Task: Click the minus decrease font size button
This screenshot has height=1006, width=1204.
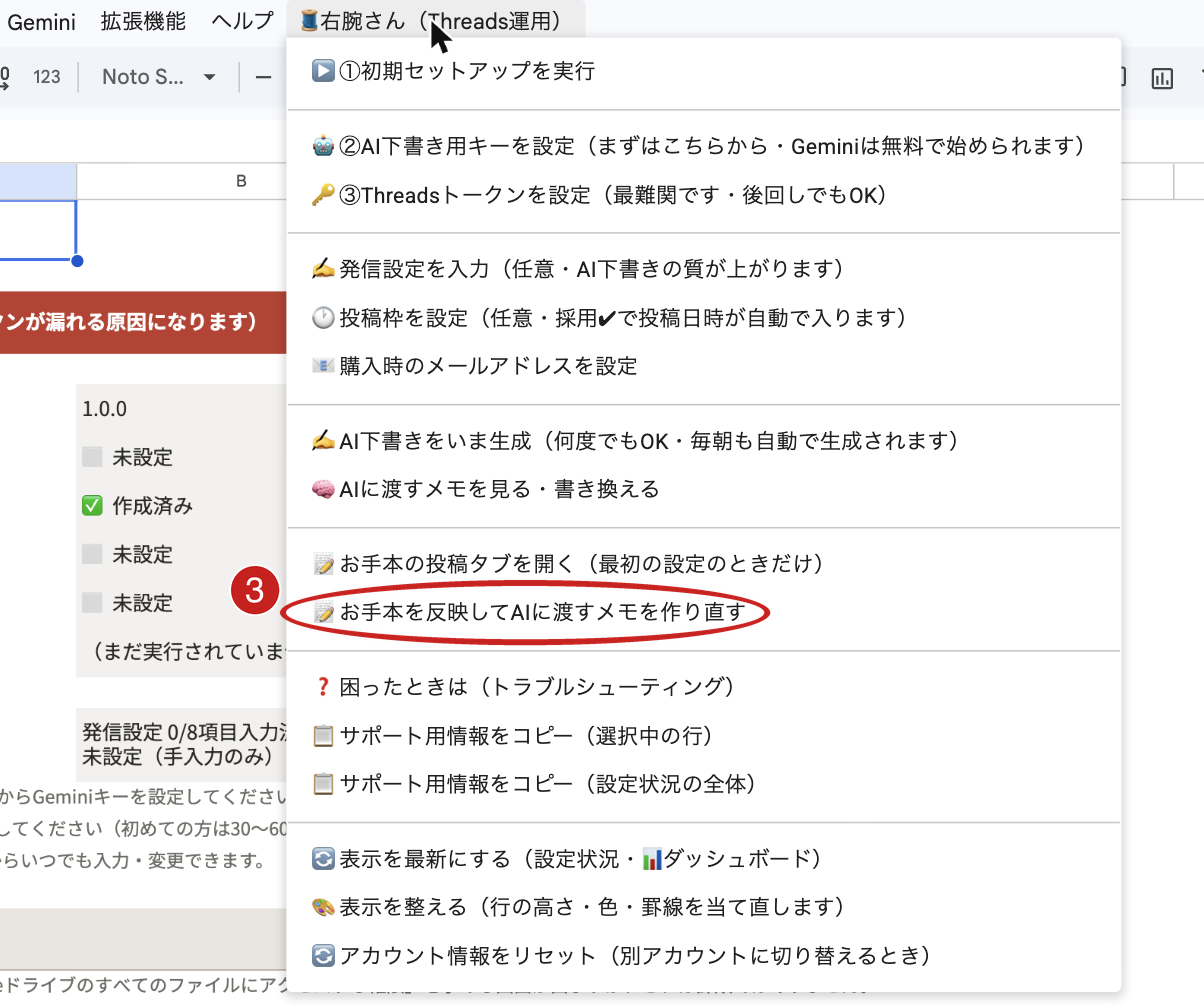Action: 264,77
